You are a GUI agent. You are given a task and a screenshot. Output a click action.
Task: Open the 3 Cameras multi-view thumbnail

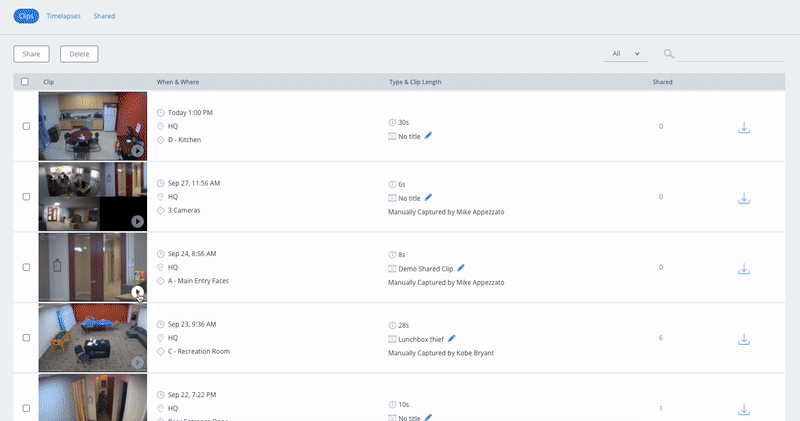coord(93,196)
